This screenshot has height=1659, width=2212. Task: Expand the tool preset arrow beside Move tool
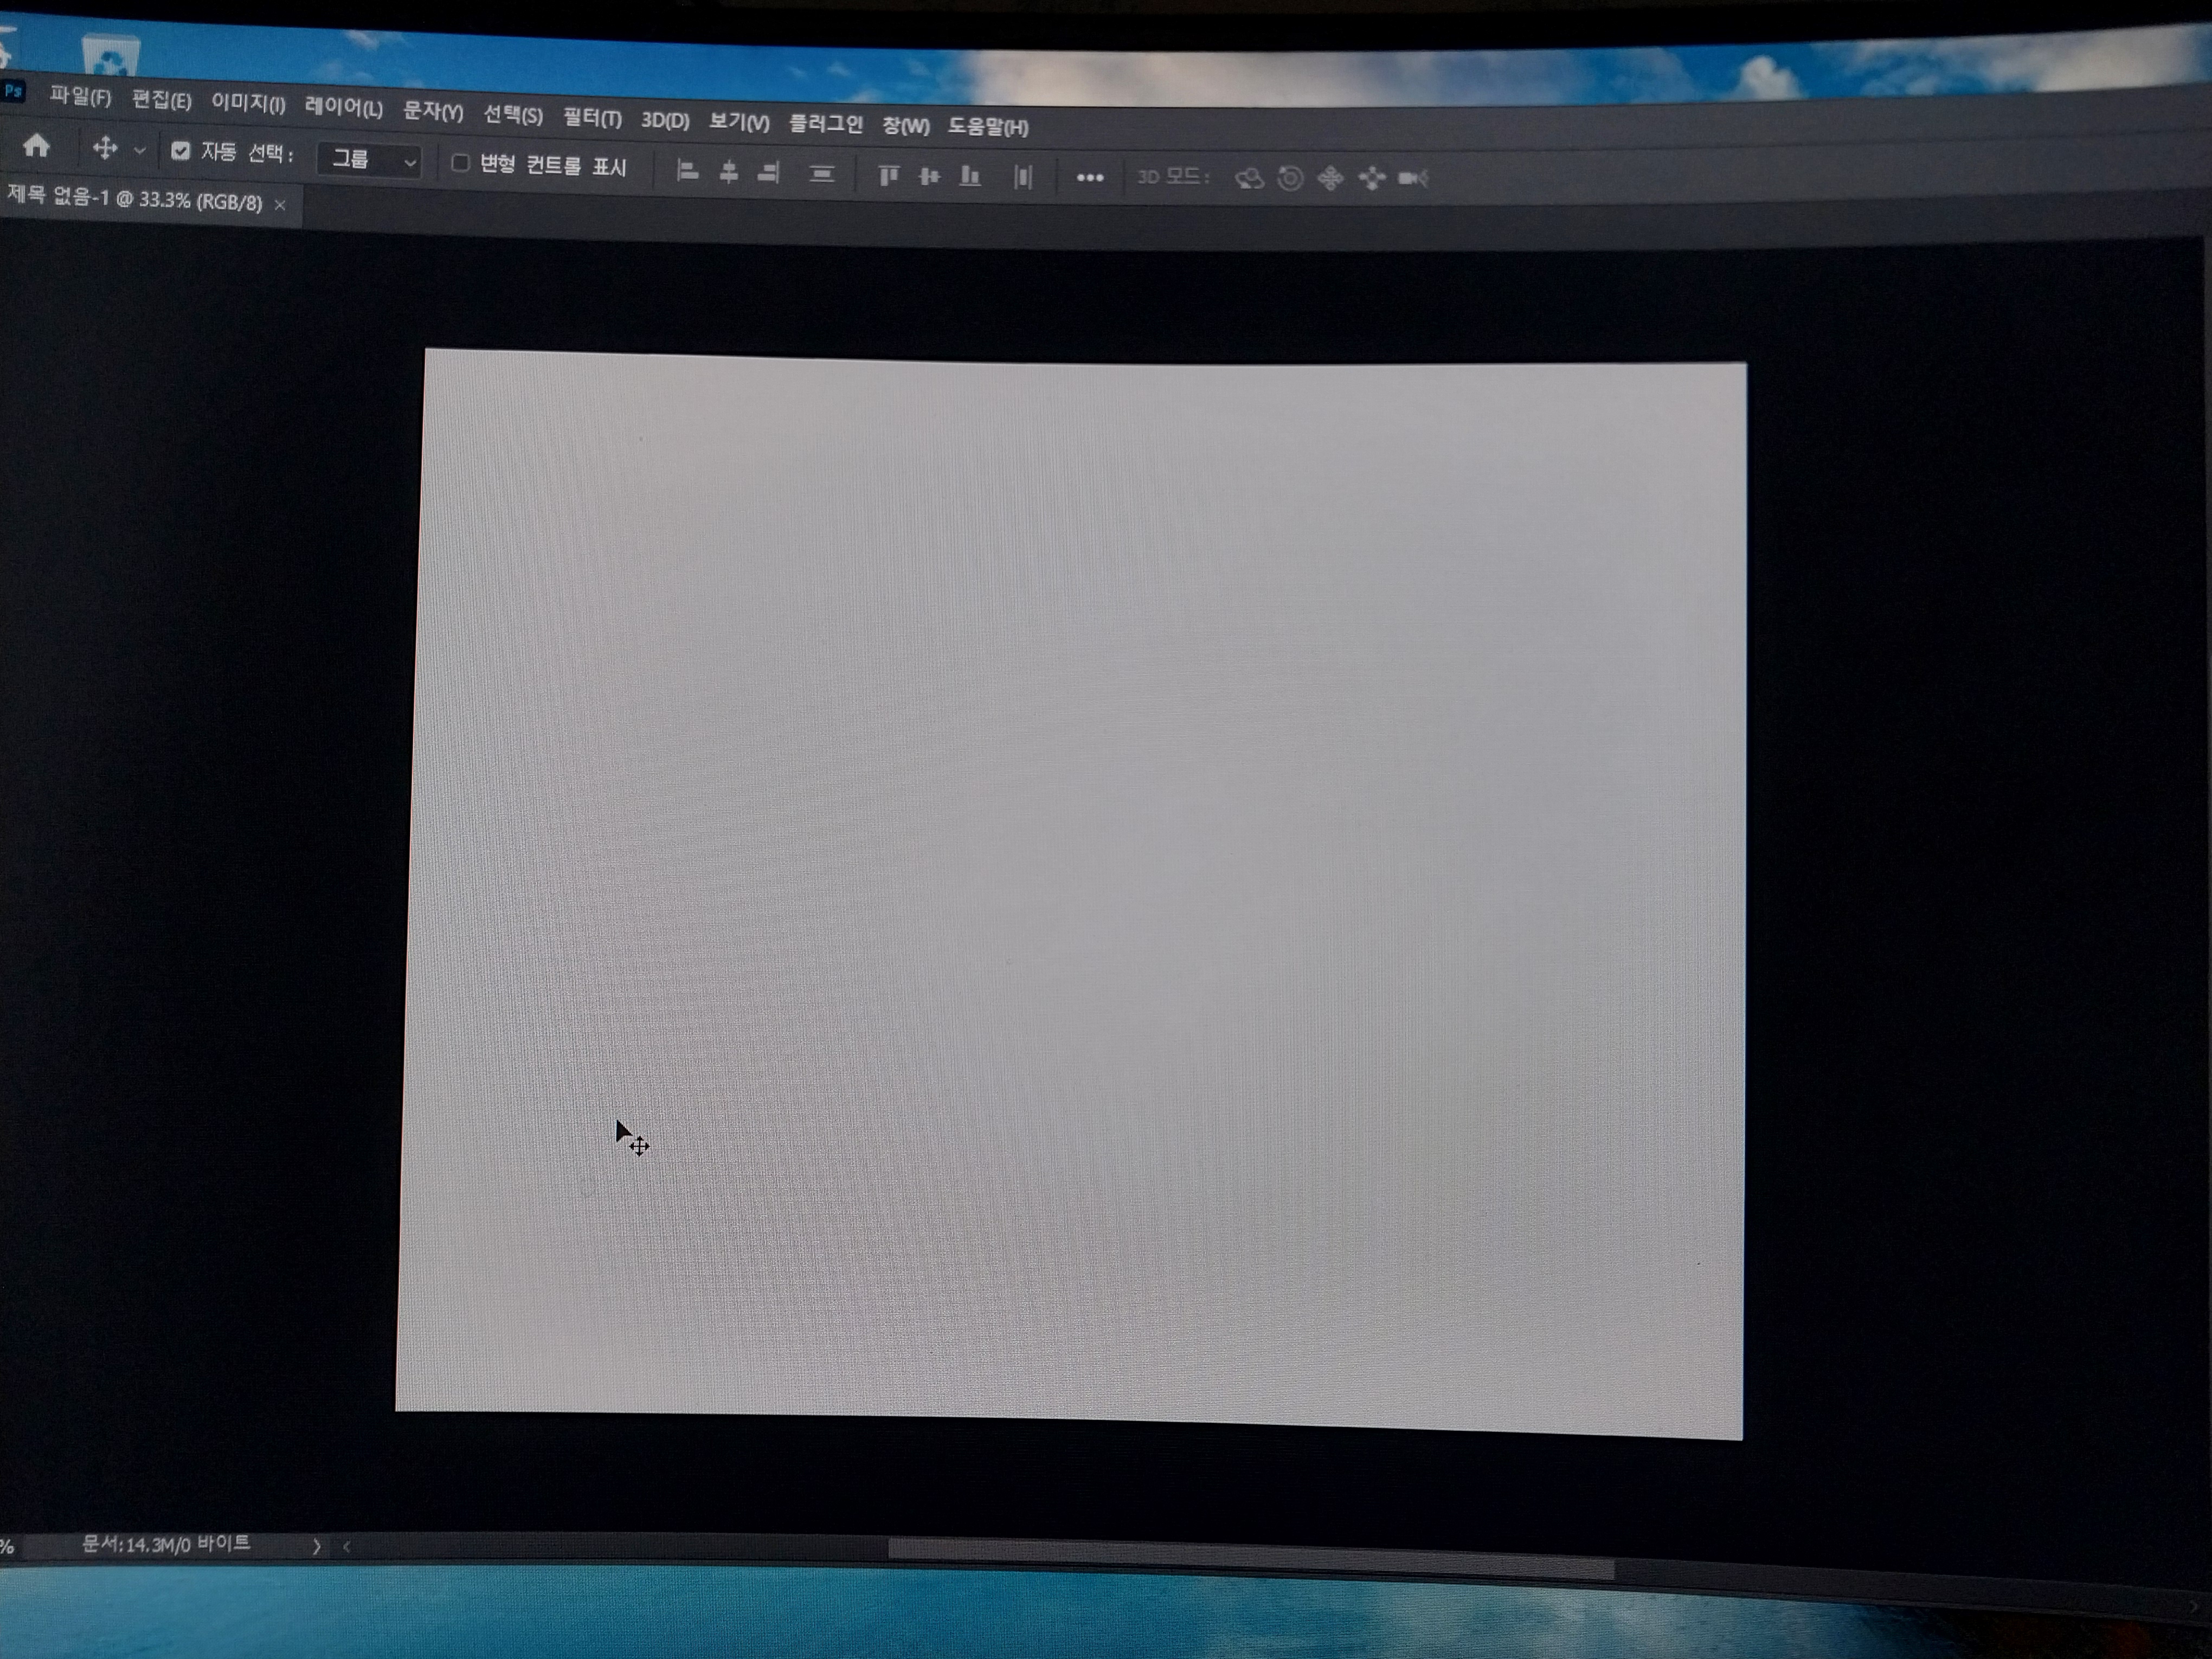139,151
